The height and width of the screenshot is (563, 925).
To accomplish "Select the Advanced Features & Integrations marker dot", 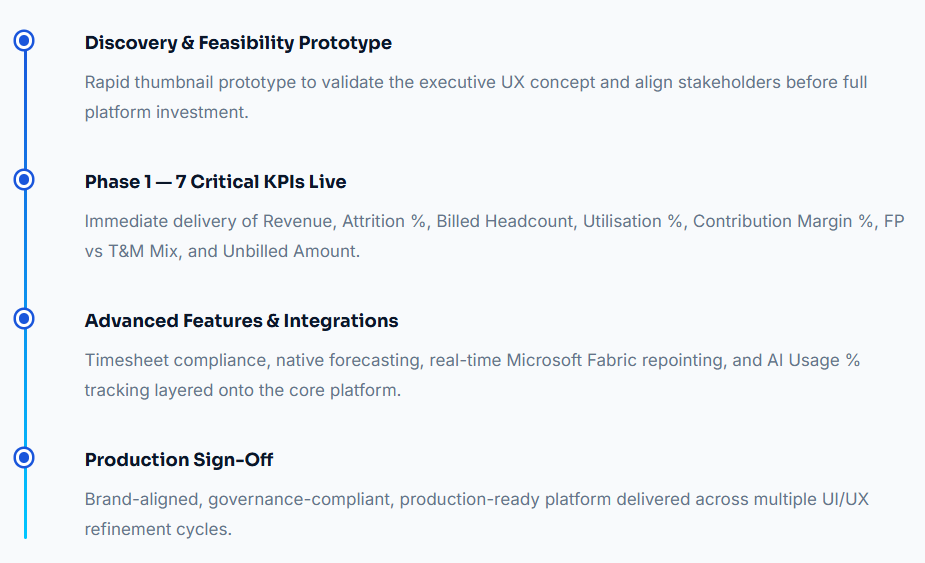I will coord(24,319).
